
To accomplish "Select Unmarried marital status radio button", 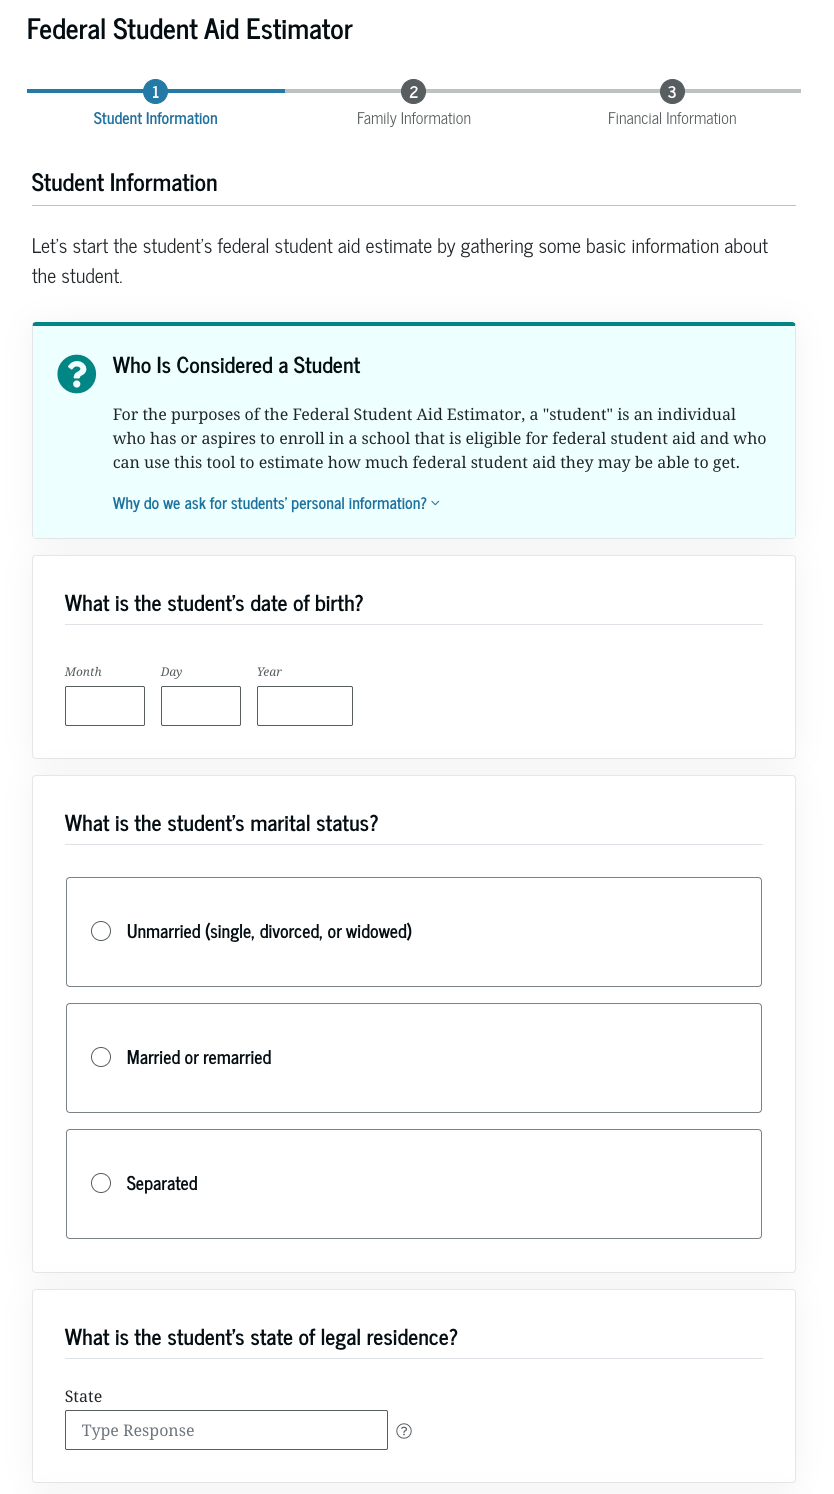I will pyautogui.click(x=101, y=932).
